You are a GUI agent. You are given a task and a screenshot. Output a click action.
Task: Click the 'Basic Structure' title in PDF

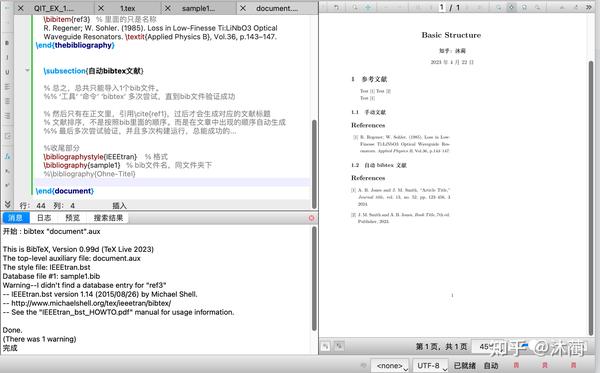(x=451, y=35)
